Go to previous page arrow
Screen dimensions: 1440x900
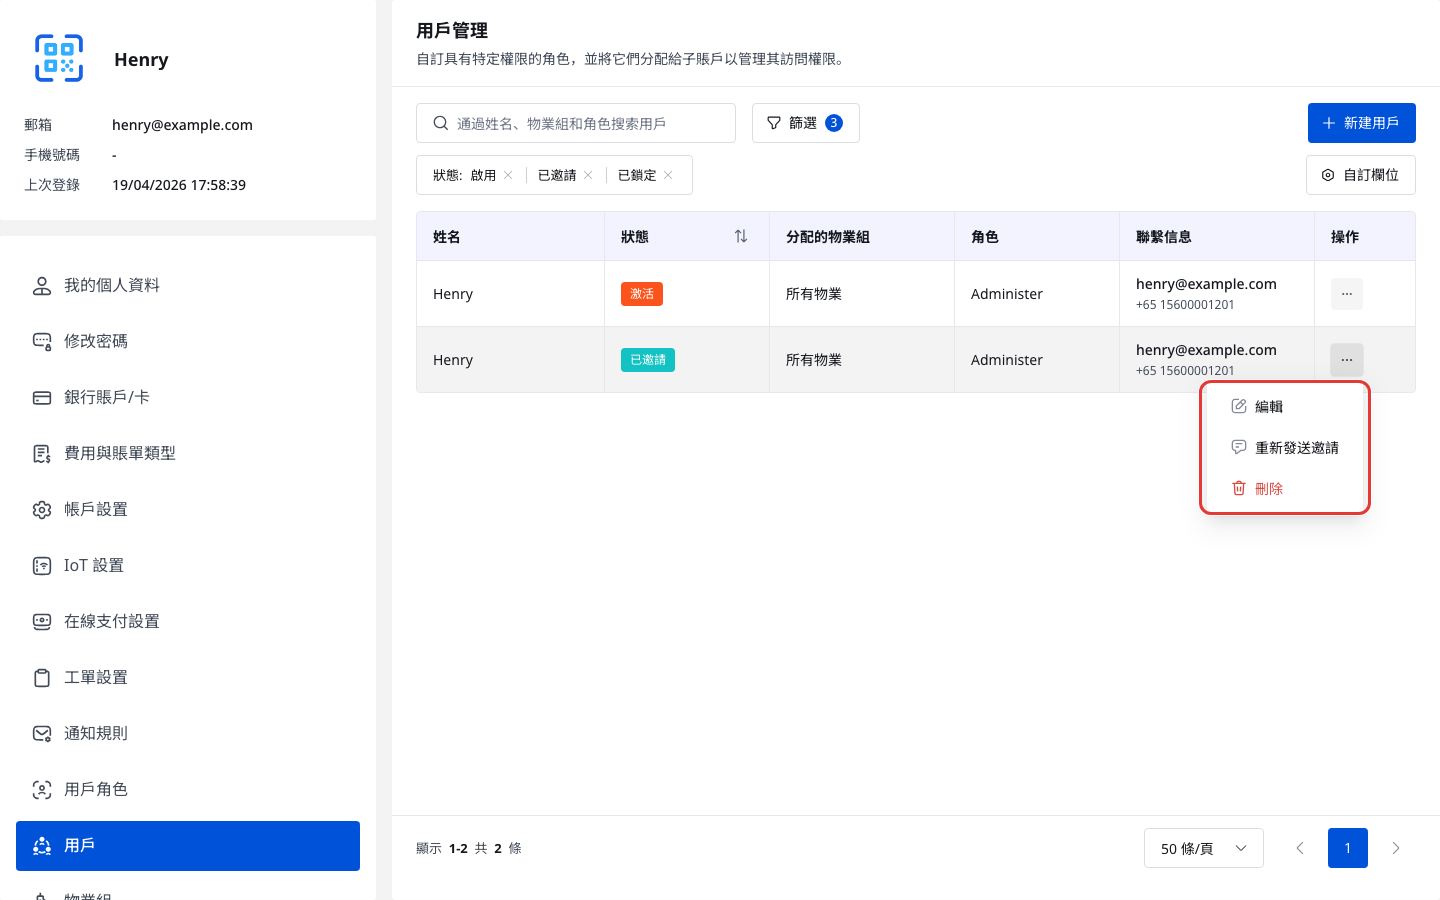point(1300,848)
